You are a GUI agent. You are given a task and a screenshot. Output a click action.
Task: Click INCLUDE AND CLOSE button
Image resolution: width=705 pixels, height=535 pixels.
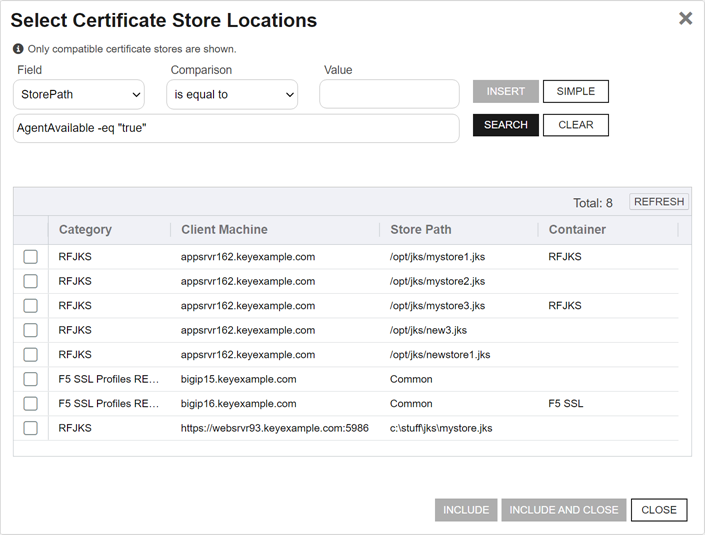(x=564, y=510)
